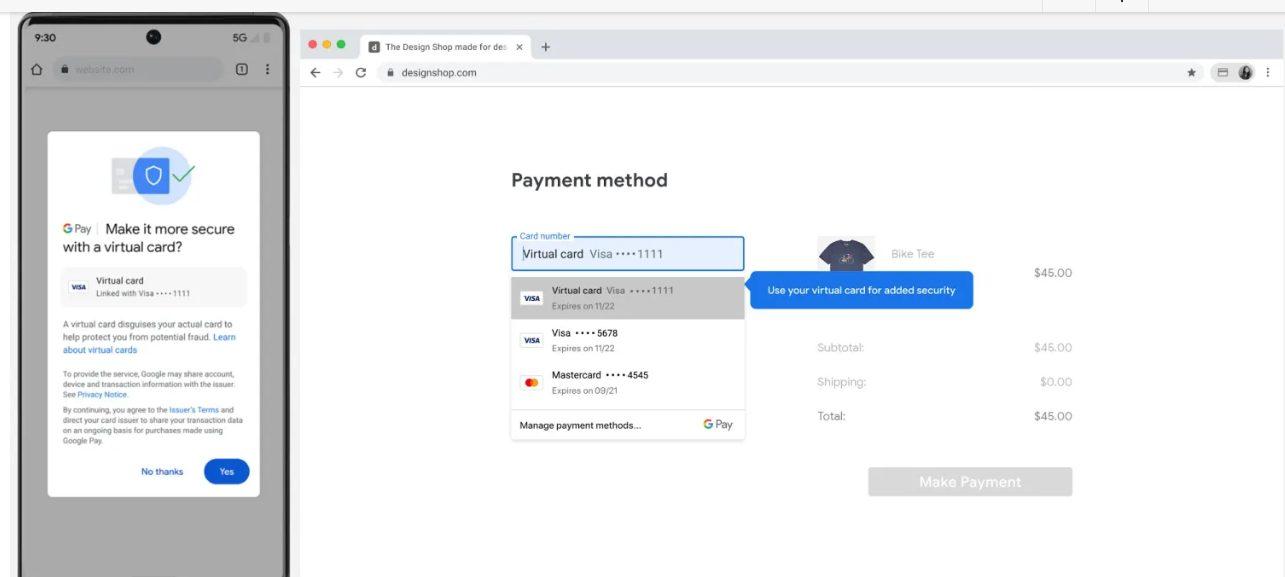1285x577 pixels.
Task: Click the home icon in the phone browser
Action: click(x=37, y=69)
